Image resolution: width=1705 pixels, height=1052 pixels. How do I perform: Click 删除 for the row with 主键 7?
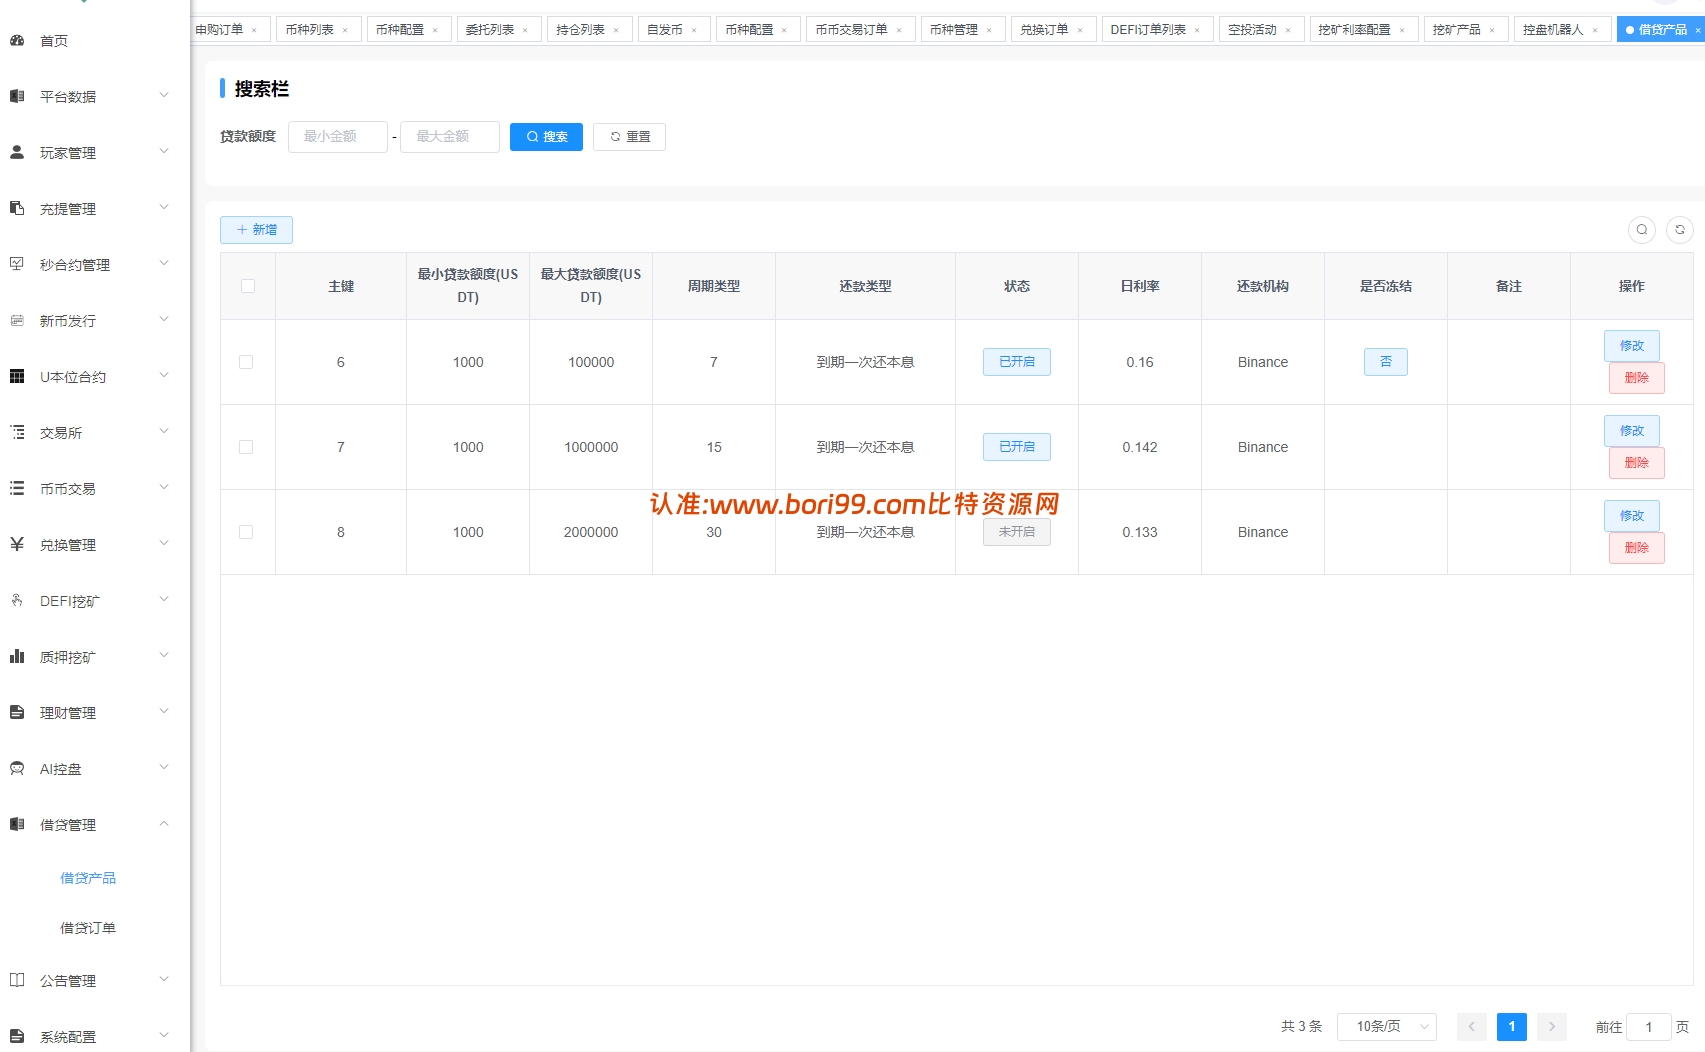click(1637, 463)
